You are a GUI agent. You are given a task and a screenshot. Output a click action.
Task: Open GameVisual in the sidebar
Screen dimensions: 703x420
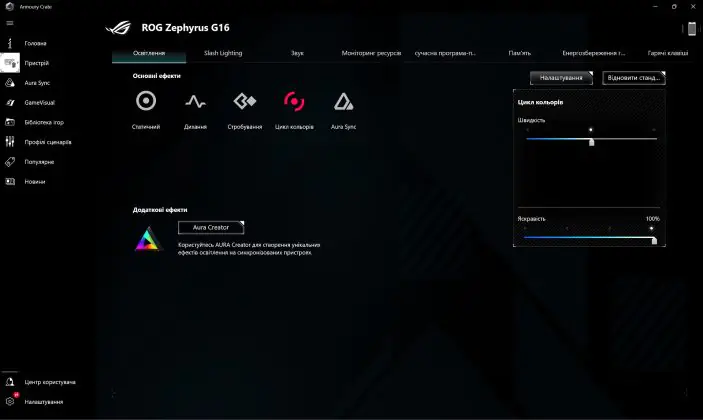click(39, 103)
